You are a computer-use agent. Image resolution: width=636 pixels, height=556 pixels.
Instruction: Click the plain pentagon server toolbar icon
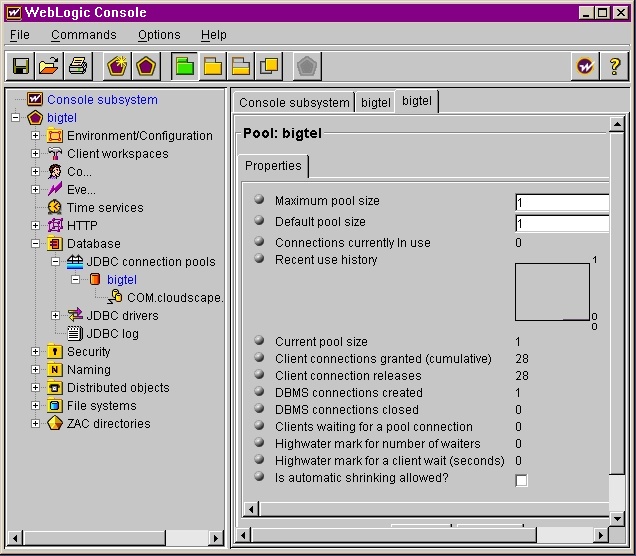click(x=146, y=66)
